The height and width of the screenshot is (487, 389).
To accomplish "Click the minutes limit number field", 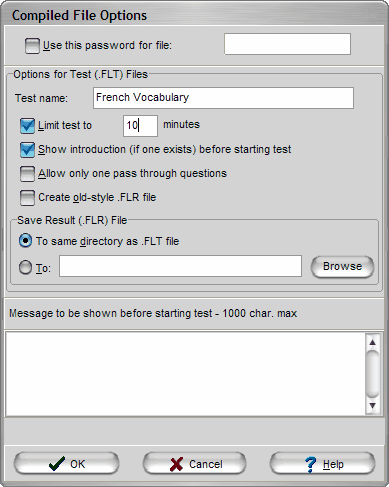I will point(140,126).
